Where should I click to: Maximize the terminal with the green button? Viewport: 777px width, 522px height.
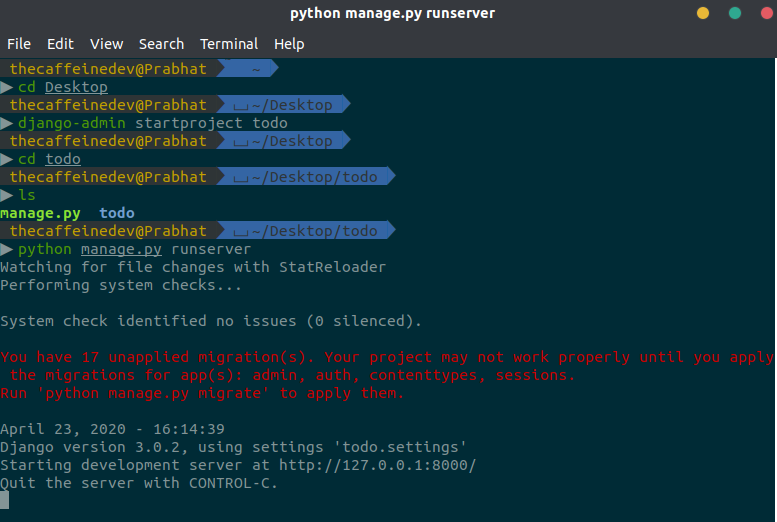(x=734, y=13)
